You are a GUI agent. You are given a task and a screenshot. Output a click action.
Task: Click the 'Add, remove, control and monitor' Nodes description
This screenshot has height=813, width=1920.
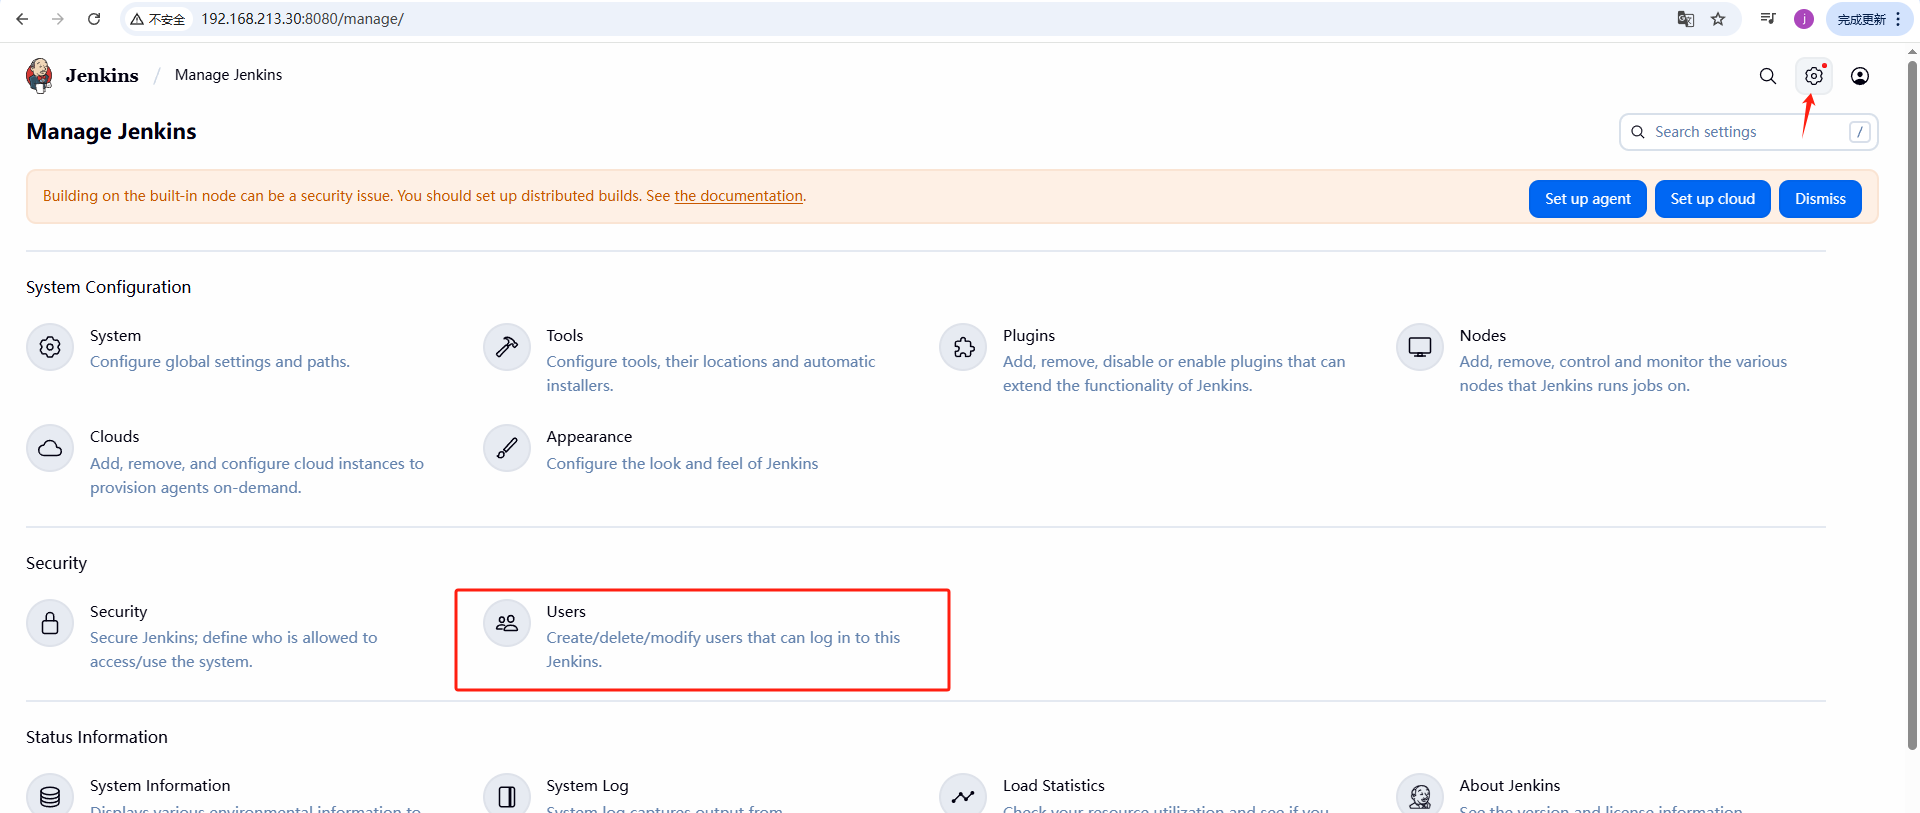point(1623,374)
